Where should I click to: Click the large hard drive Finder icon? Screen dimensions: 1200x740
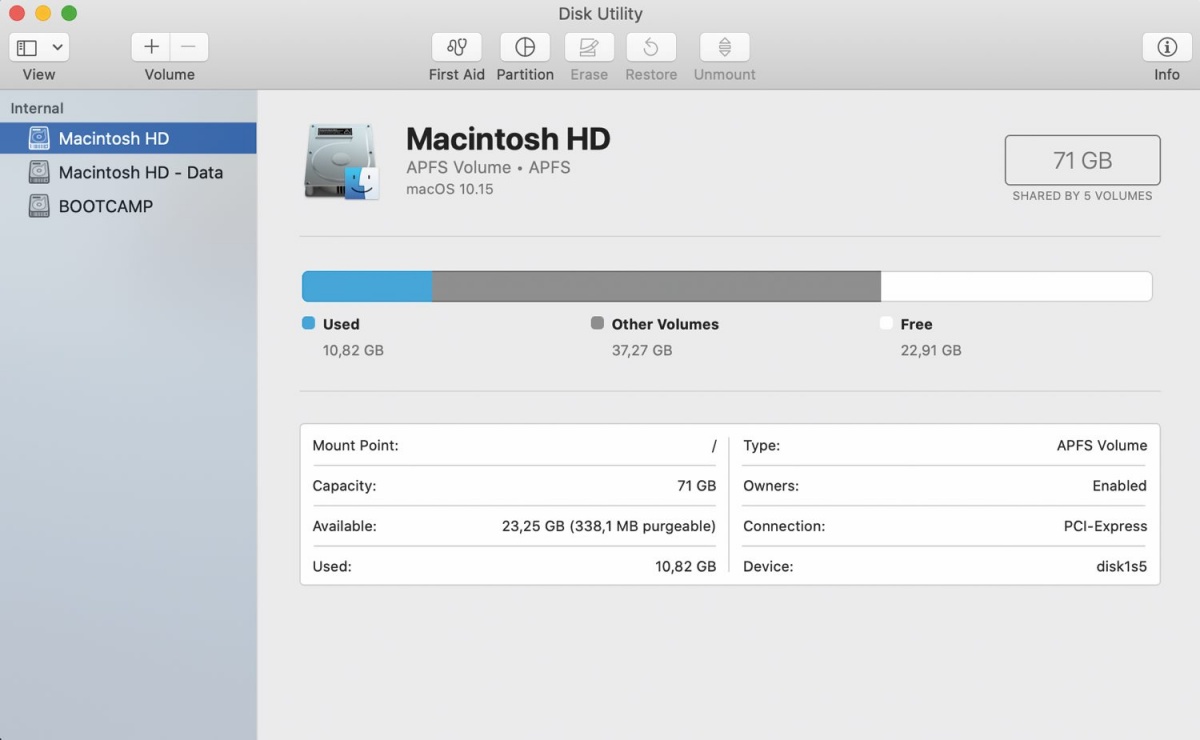pos(342,162)
